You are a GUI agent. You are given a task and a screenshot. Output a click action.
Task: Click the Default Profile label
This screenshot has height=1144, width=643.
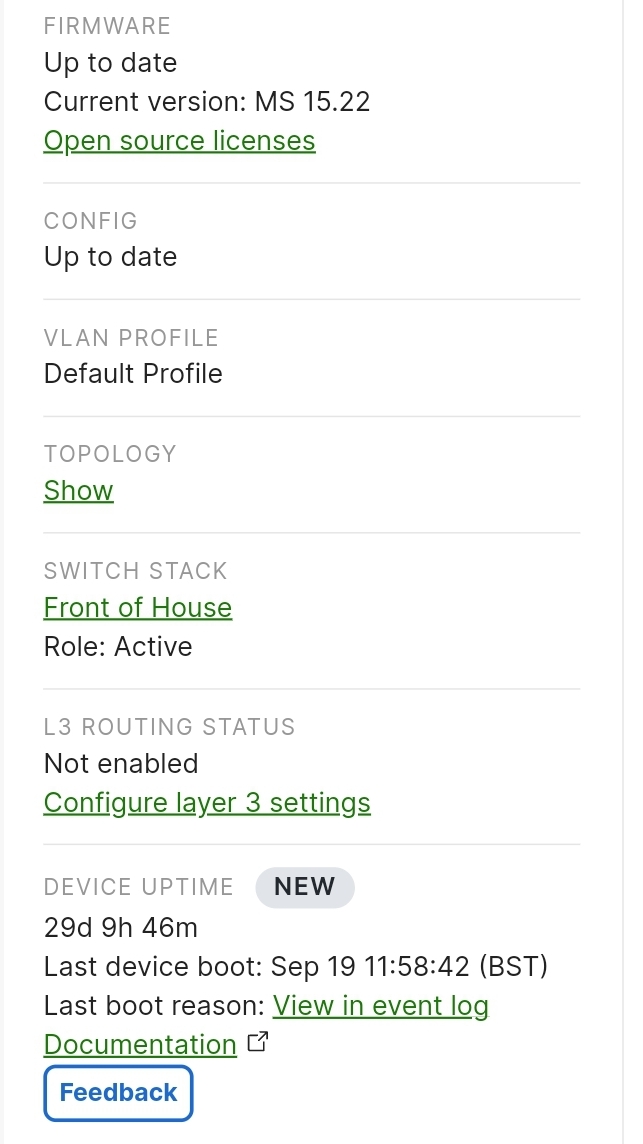[132, 374]
